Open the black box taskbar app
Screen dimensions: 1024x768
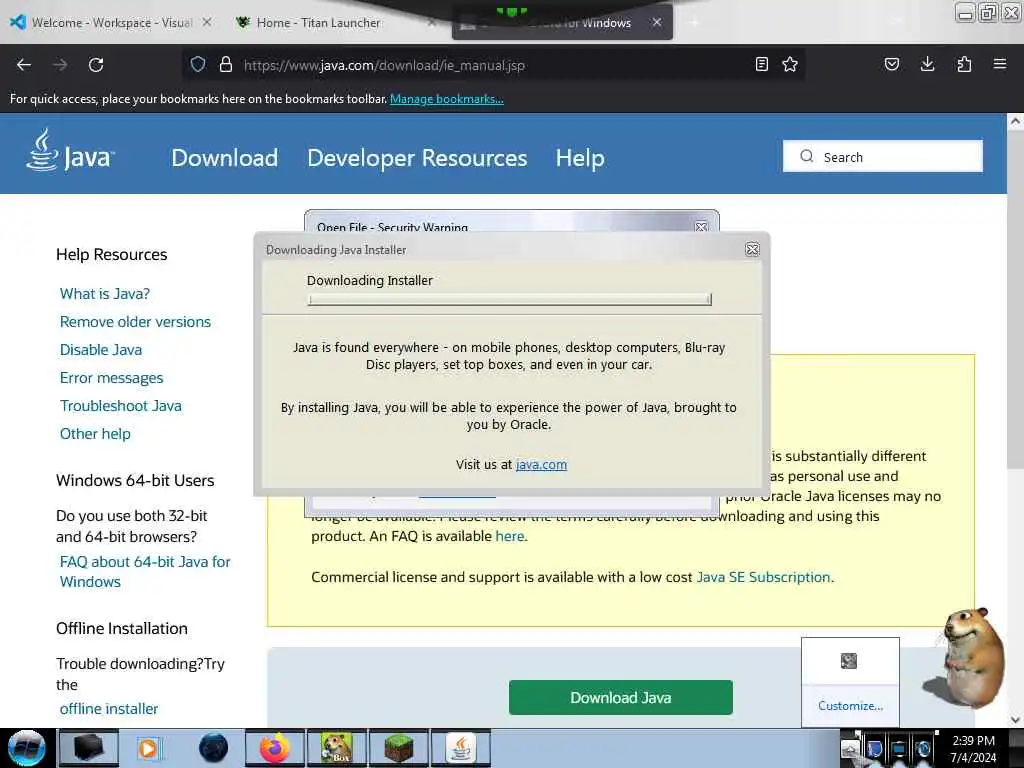88,748
